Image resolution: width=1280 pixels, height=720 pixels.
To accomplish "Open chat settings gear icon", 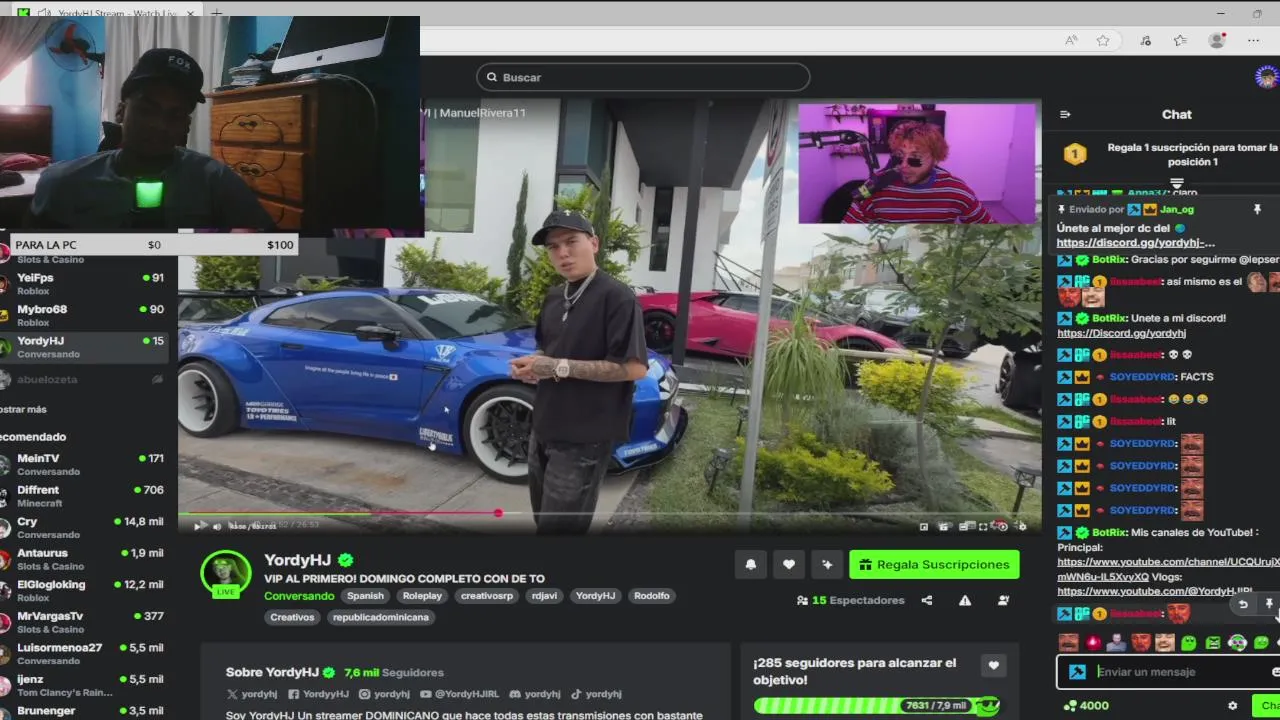I will (x=1232, y=706).
